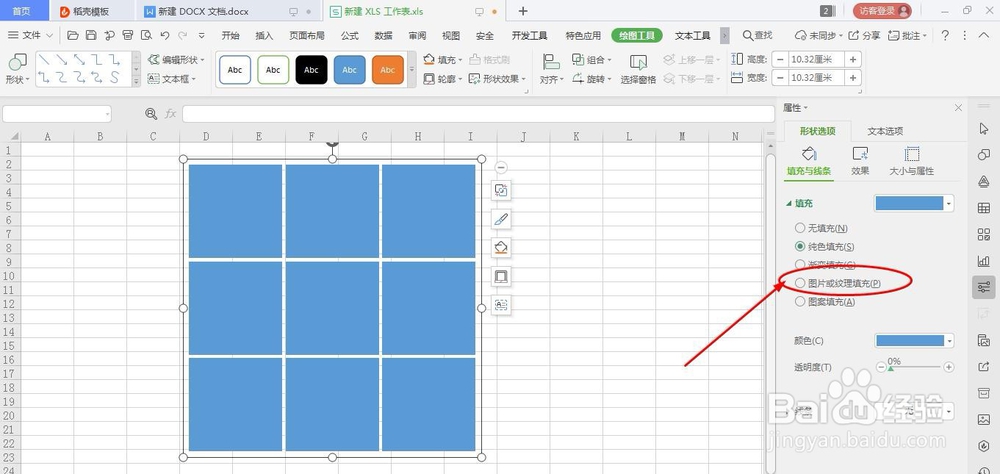This screenshot has height=474, width=1000.
Task: Switch to the 文本选项 panel tab
Action: [x=885, y=131]
